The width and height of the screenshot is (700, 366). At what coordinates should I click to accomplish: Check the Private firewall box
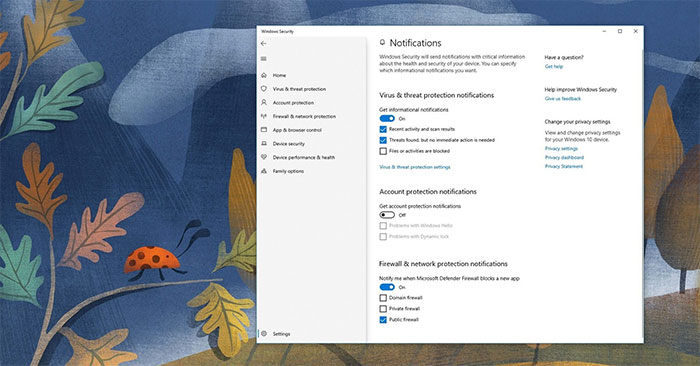coord(383,308)
